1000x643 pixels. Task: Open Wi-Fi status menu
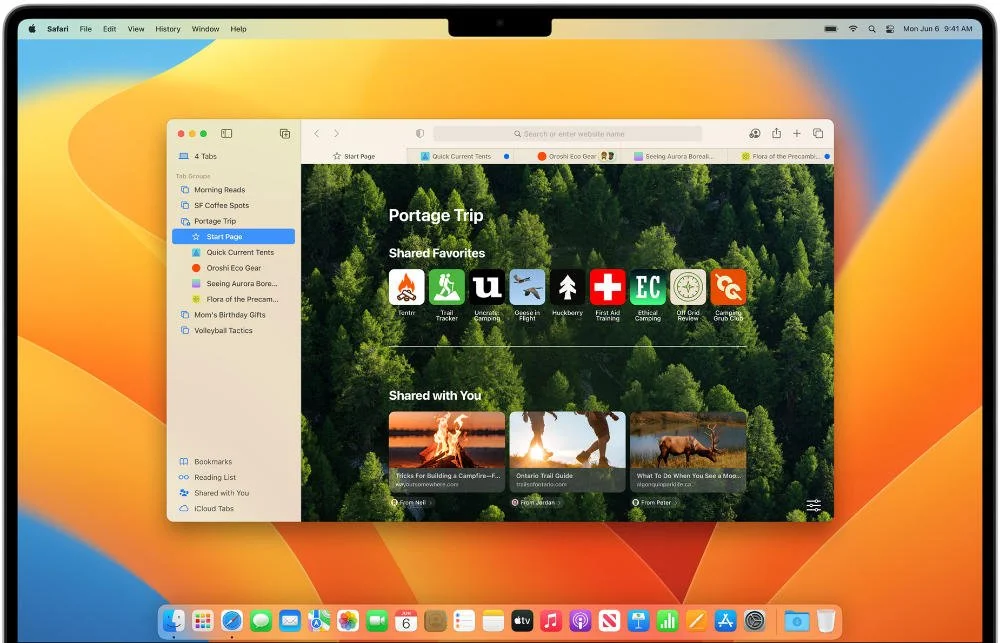click(x=853, y=29)
